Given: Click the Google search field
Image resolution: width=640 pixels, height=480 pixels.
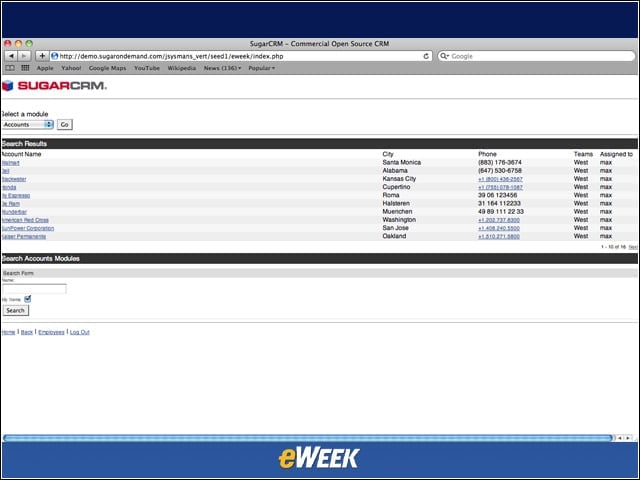Looking at the screenshot, I should click(536, 56).
